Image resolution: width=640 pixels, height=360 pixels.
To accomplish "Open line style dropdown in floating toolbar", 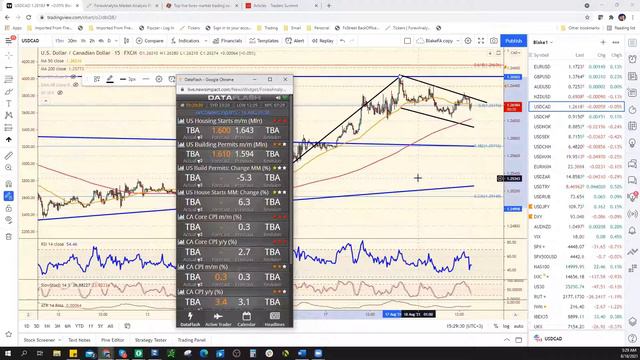I will pos(146,79).
